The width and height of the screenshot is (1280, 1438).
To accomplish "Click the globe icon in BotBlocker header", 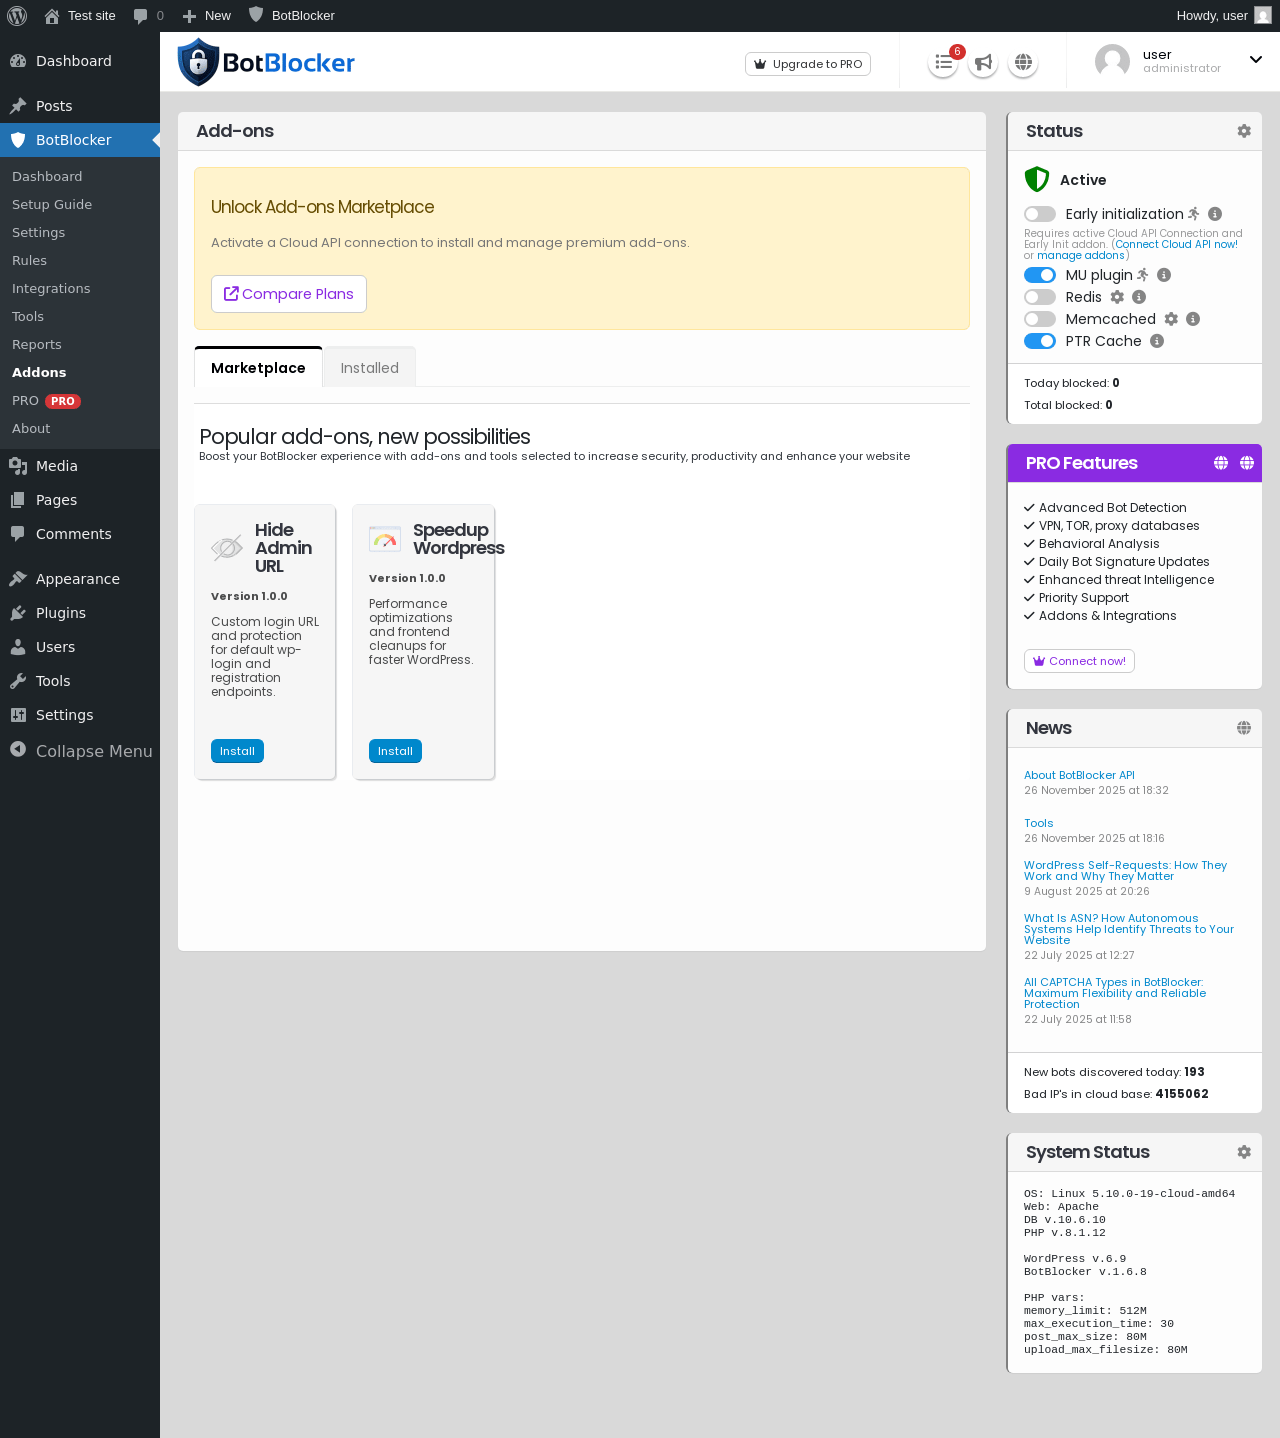I will pyautogui.click(x=1023, y=62).
